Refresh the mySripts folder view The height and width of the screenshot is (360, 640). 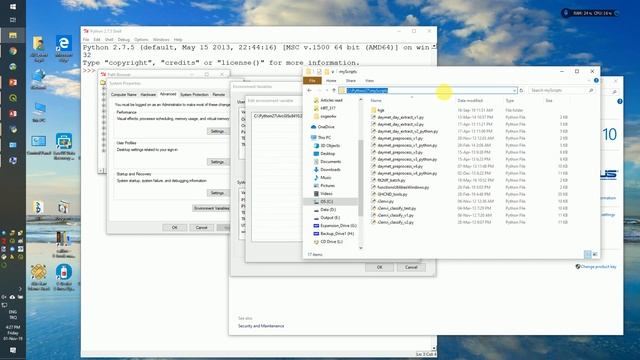point(521,90)
